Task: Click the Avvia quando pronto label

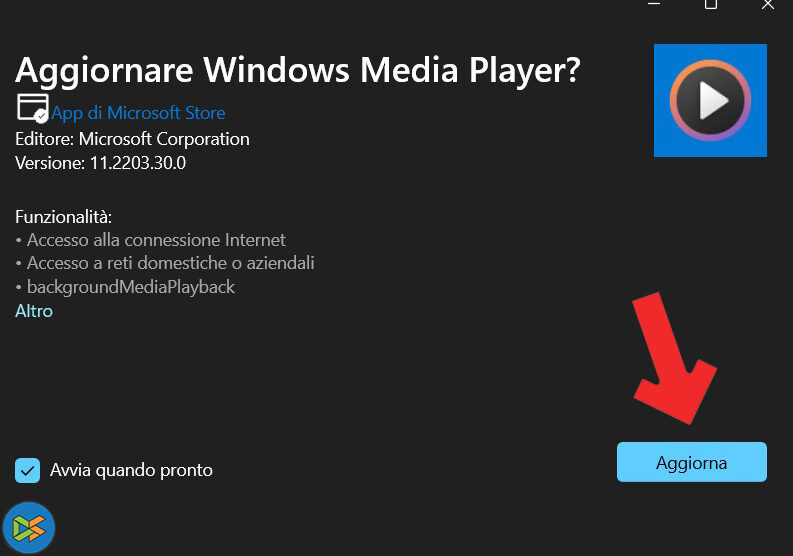Action: (131, 471)
